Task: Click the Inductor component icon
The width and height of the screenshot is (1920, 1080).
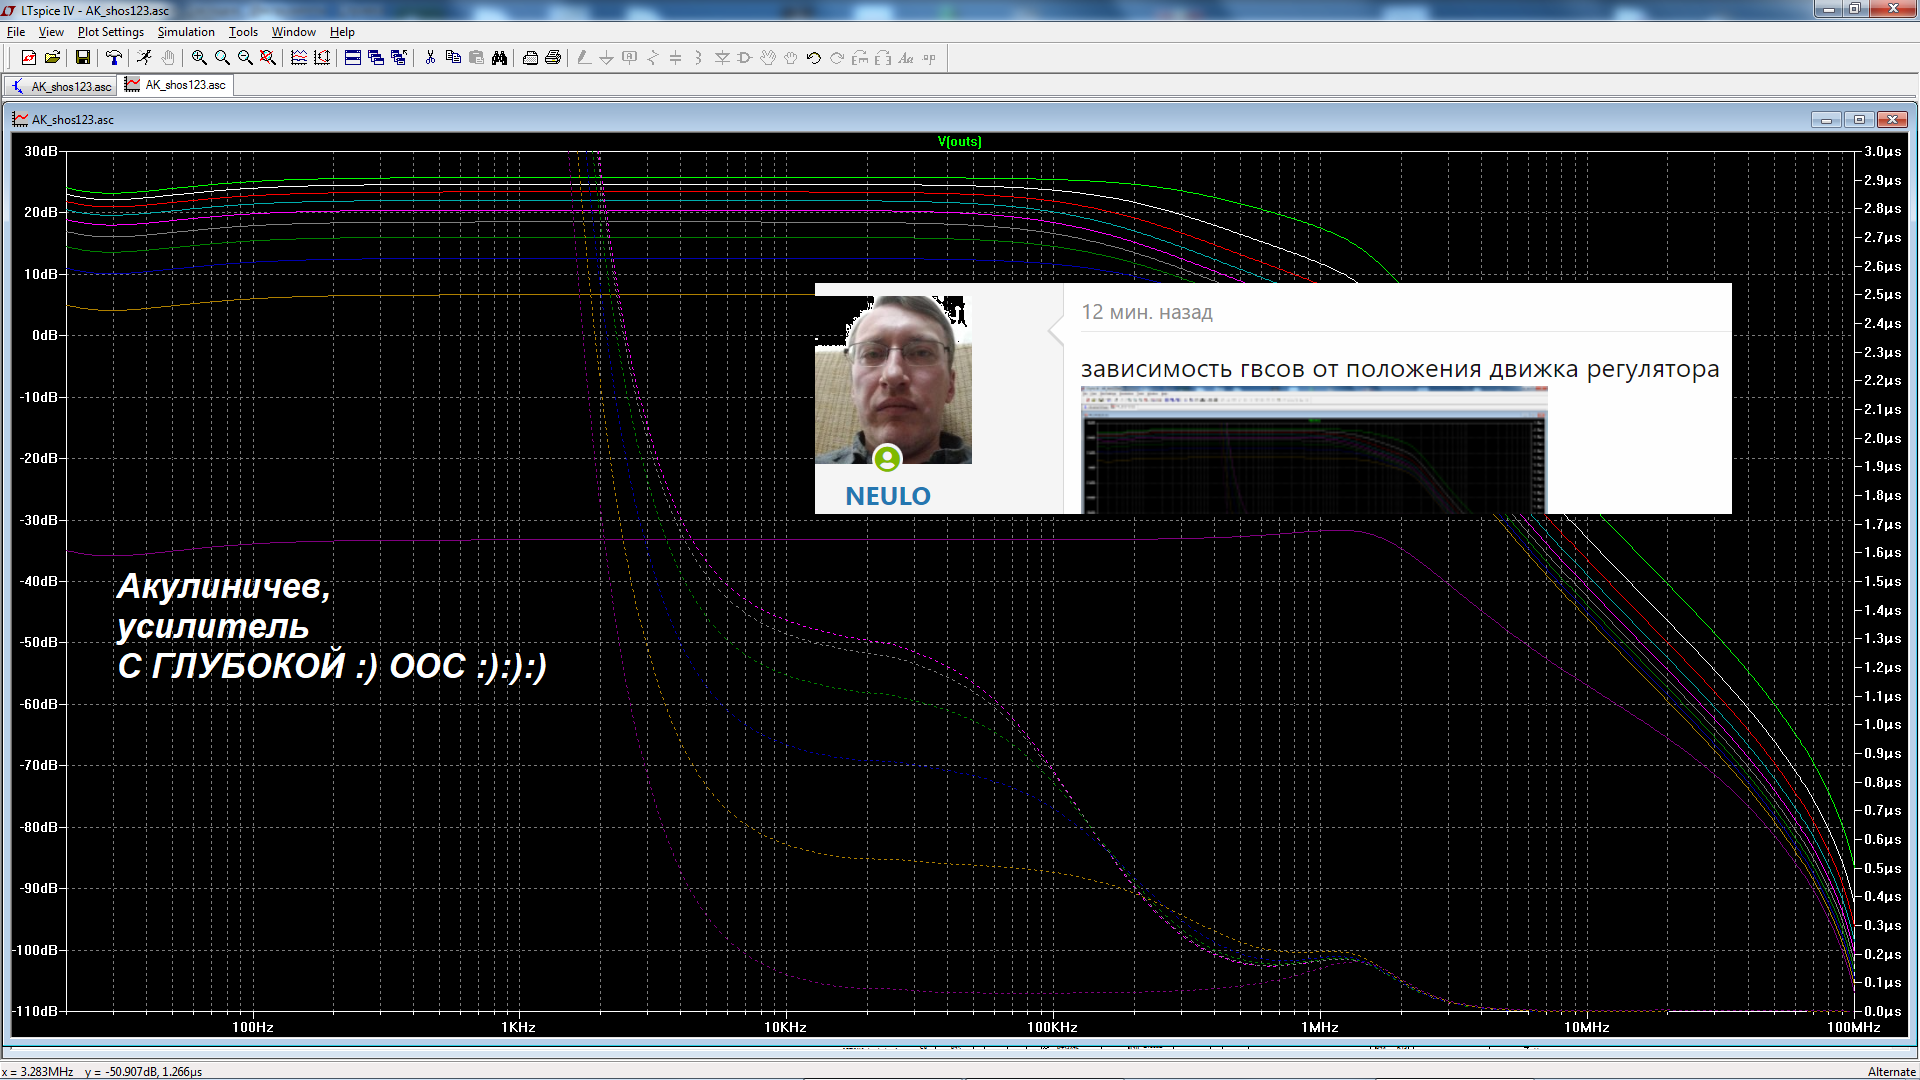Action: point(698,58)
